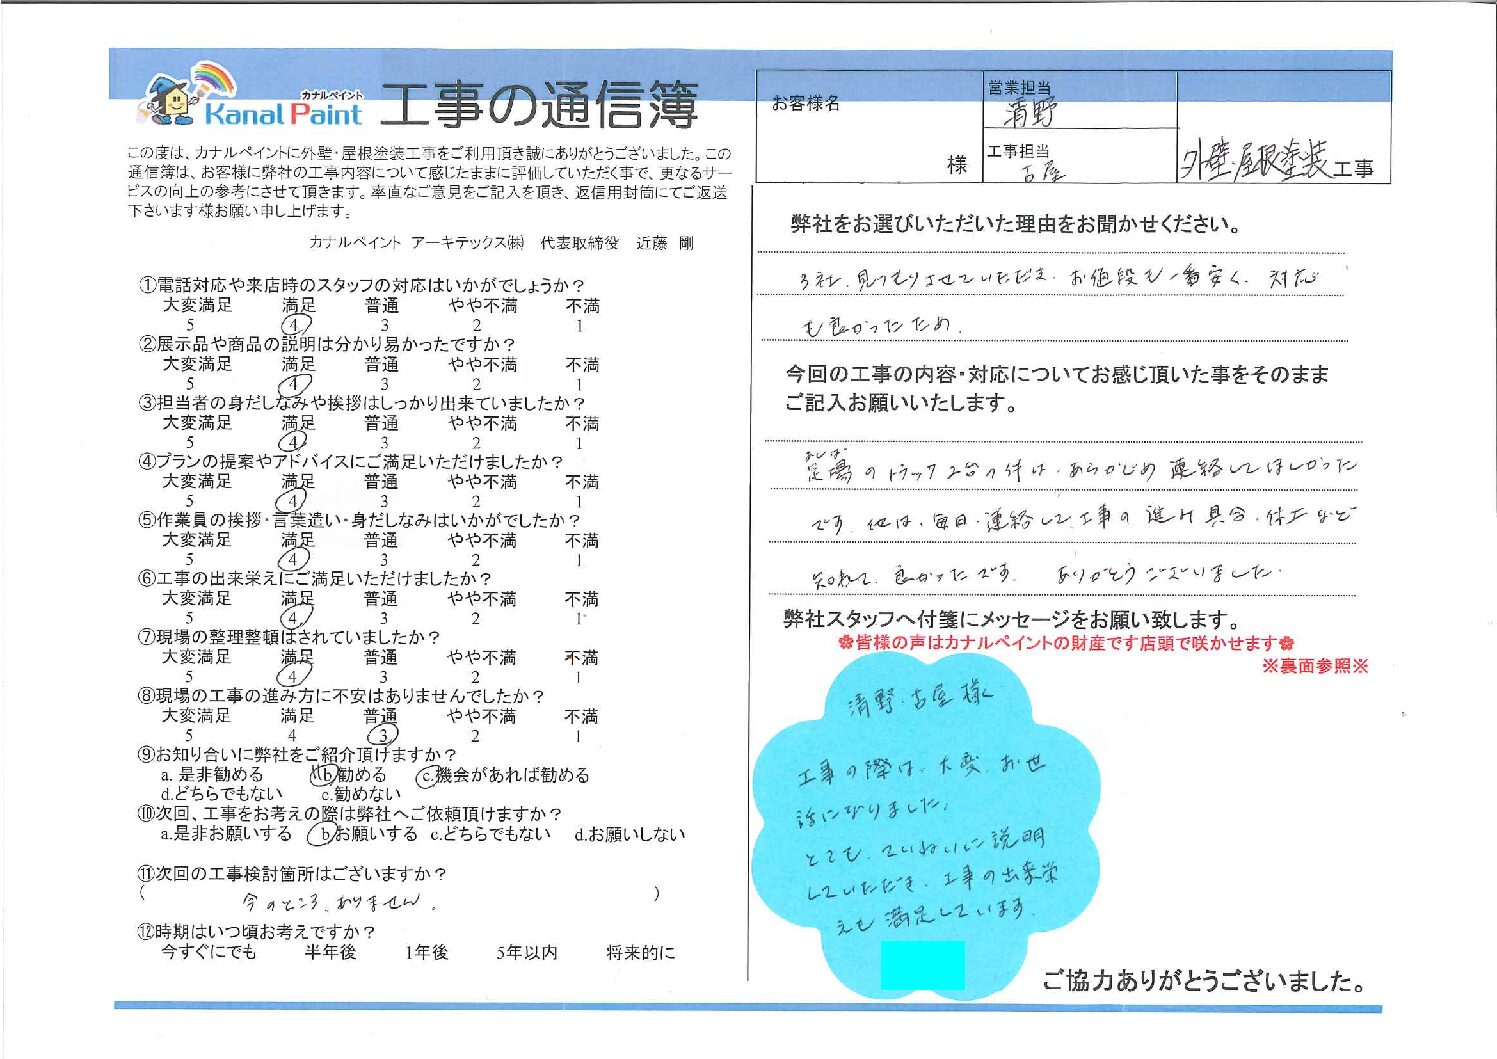Choose 5年以内 under question ⑫
The image size is (1497, 1059).
526,953
